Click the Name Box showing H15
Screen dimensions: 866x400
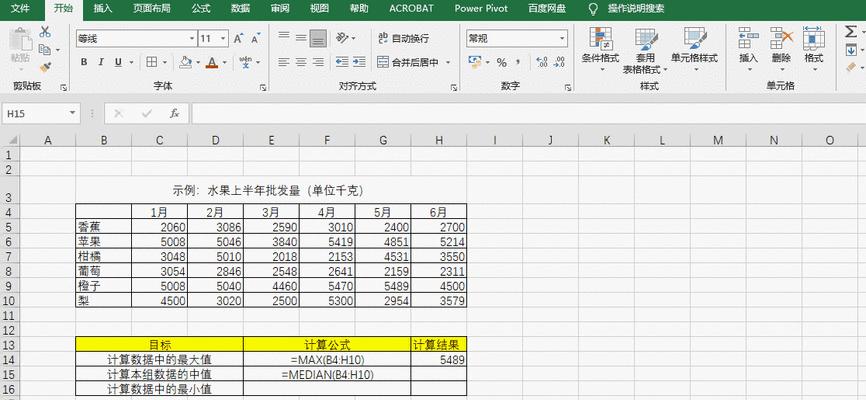point(35,113)
